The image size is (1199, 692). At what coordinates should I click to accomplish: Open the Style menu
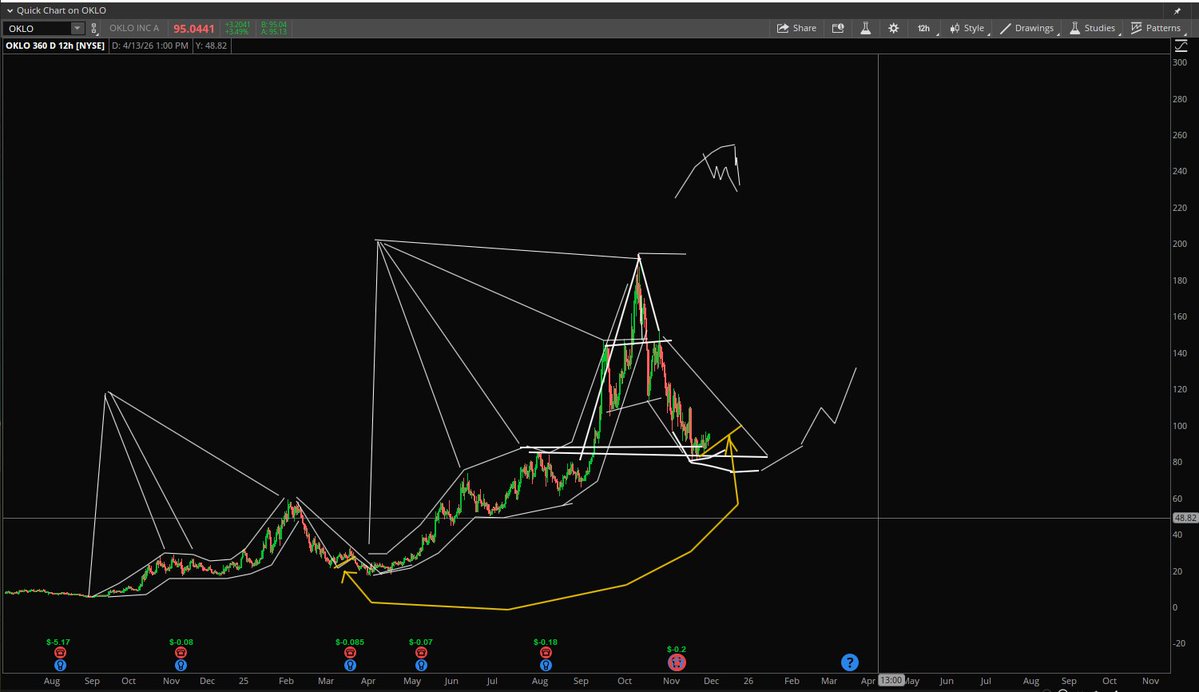[x=967, y=28]
